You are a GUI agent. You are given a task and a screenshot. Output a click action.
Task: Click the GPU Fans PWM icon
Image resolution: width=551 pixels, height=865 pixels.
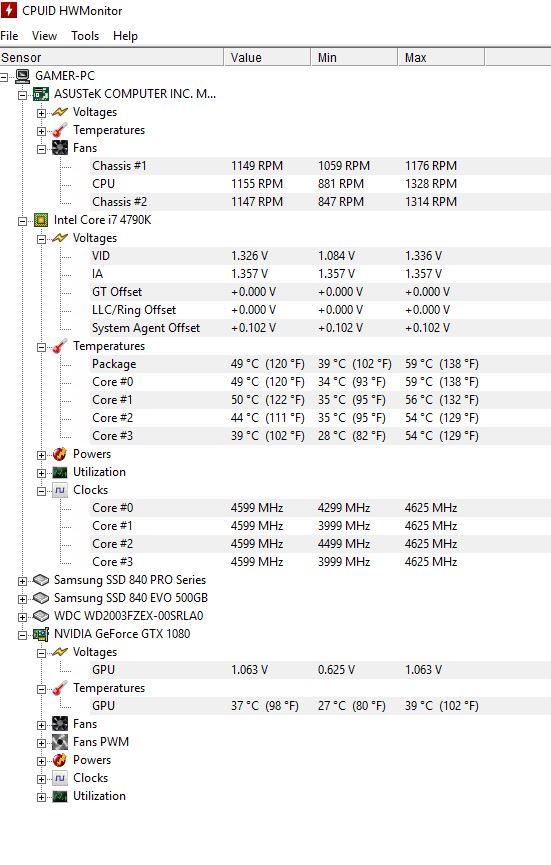pyautogui.click(x=60, y=742)
